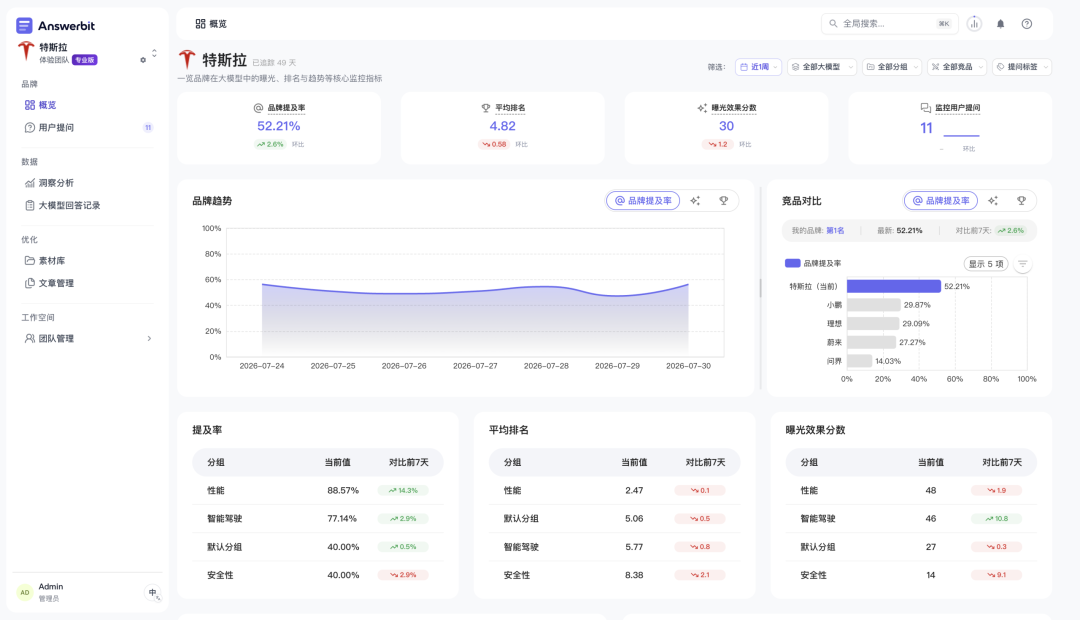Toggle language switch icon 中
Image resolution: width=1080 pixels, height=620 pixels.
(x=153, y=592)
